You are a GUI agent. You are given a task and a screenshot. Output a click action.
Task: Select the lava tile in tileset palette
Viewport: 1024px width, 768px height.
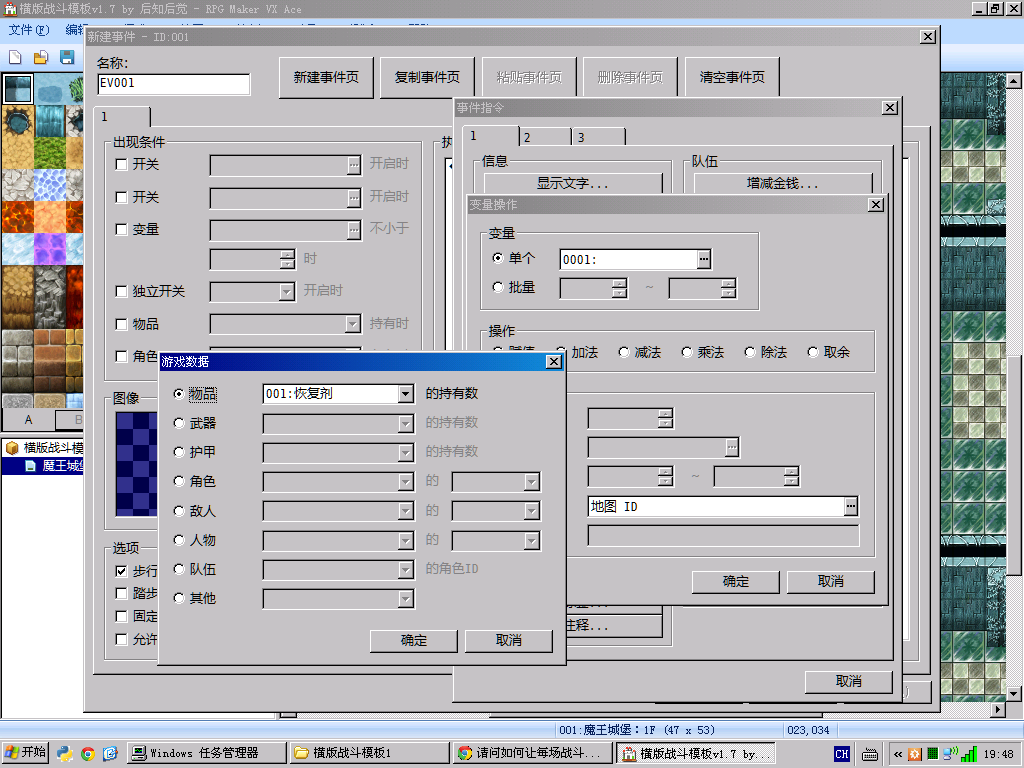point(18,217)
